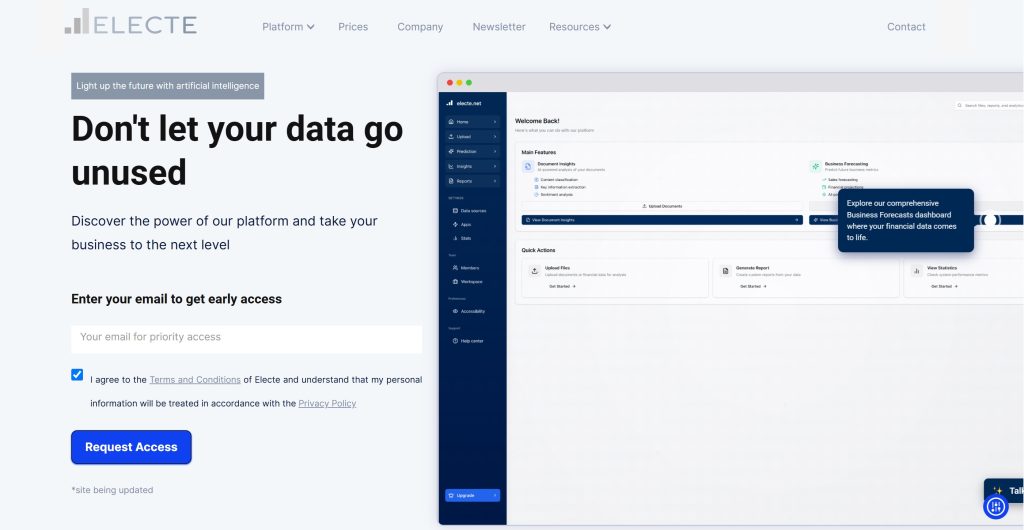Screen dimensions: 1024x530
Task: Open the Prices page from navigation
Action: click(353, 27)
